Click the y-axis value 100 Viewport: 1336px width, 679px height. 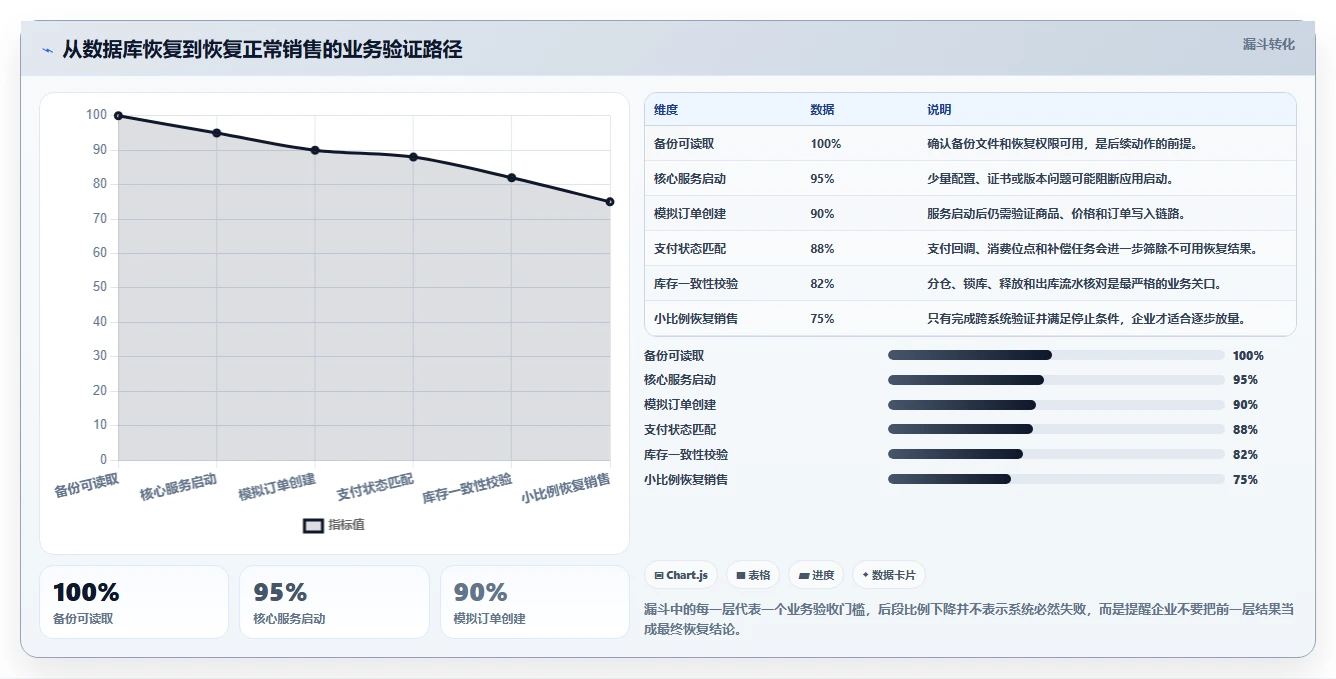click(x=96, y=115)
